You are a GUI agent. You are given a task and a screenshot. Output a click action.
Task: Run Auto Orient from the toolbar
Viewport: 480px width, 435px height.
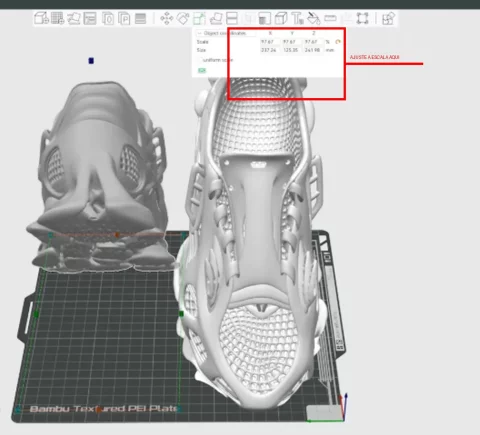pos(74,18)
